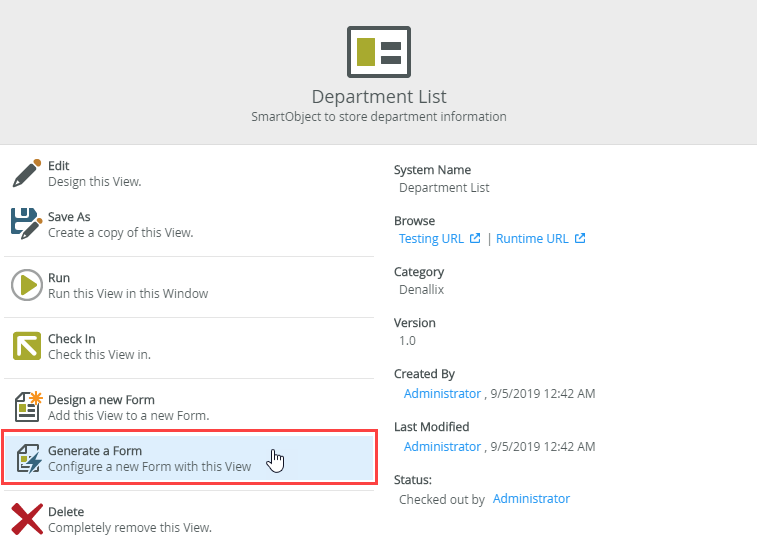Image resolution: width=757 pixels, height=549 pixels.
Task: Select Run this View in this Window
Action: click(128, 293)
